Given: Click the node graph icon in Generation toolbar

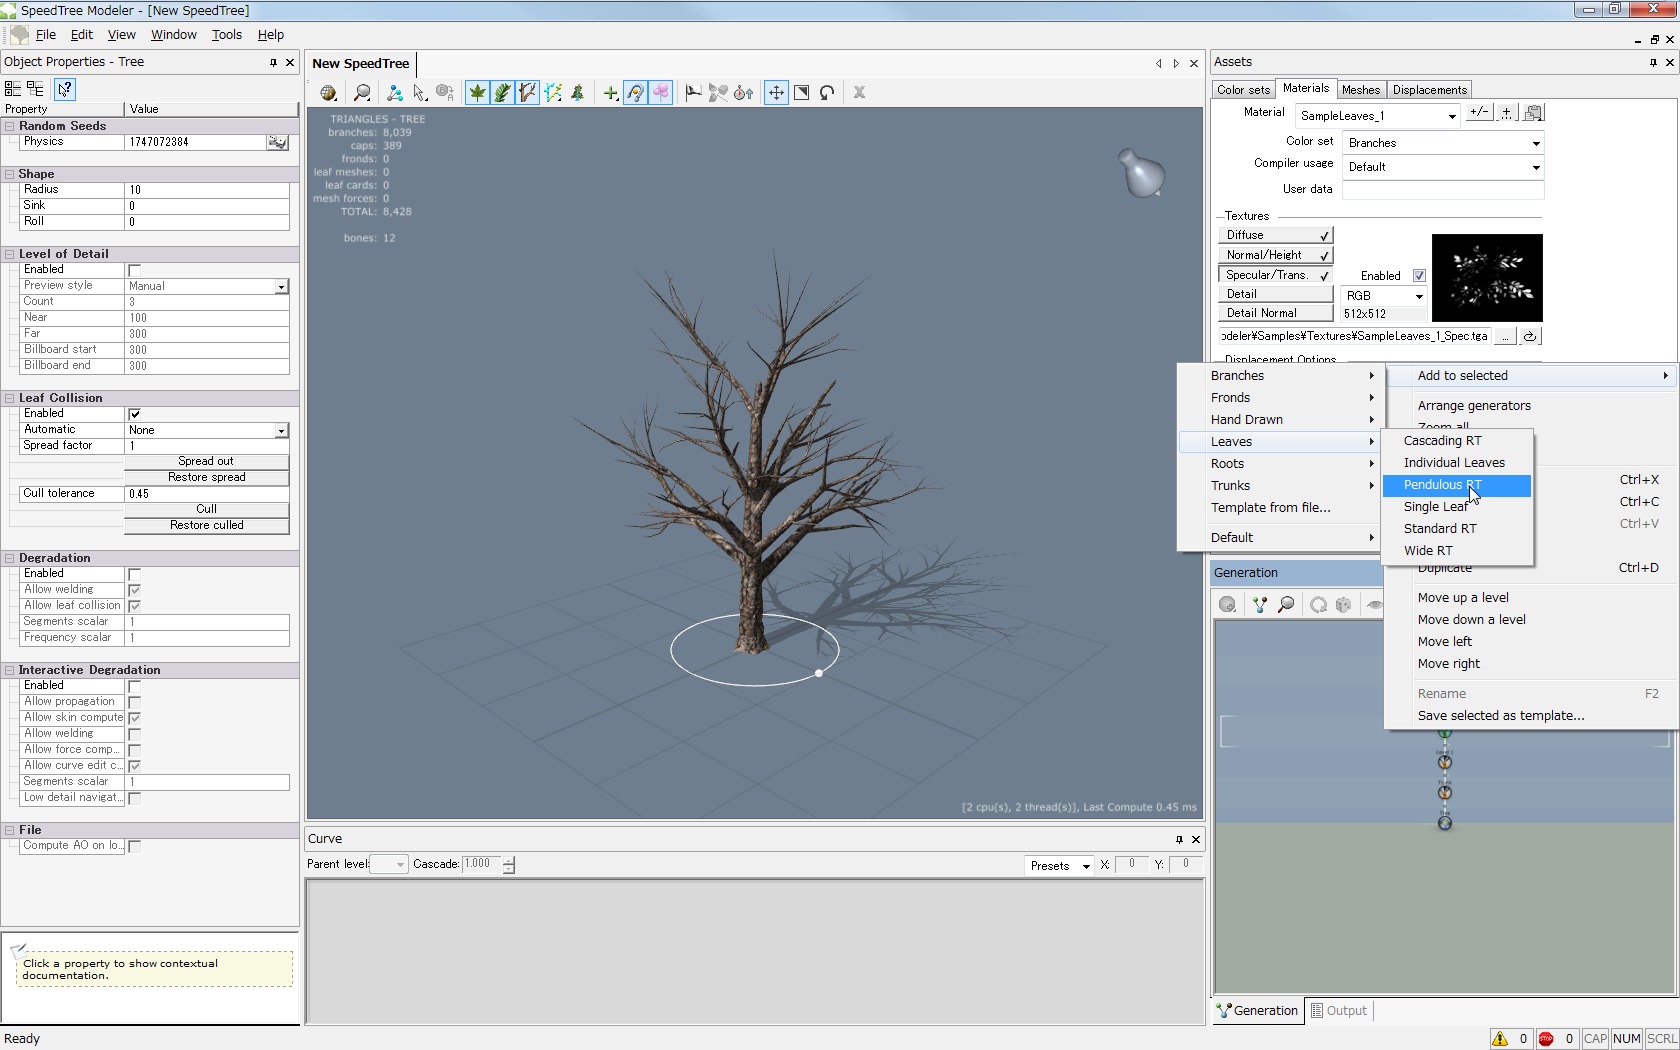Looking at the screenshot, I should pos(1259,605).
